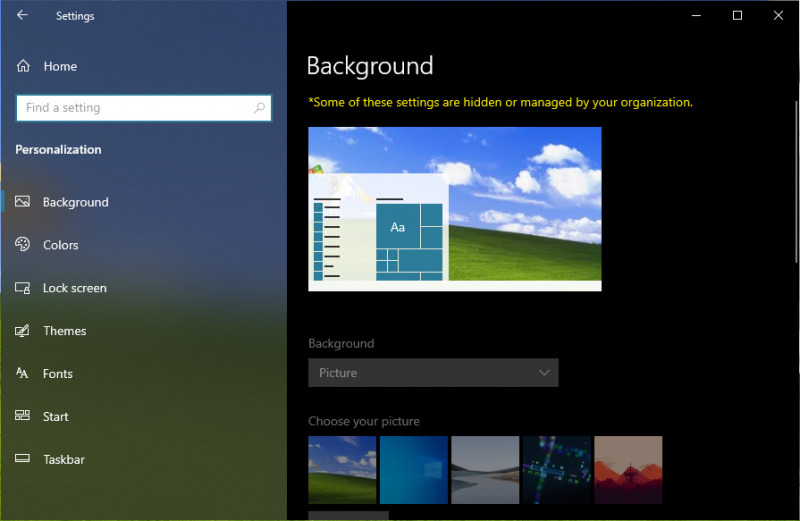800x521 pixels.
Task: Close the Settings window
Action: click(x=778, y=15)
